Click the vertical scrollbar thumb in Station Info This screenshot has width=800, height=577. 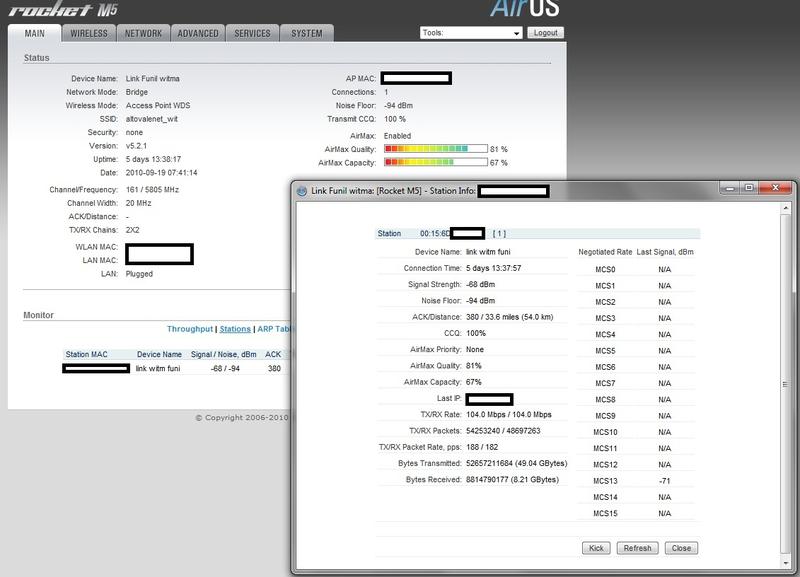point(785,384)
